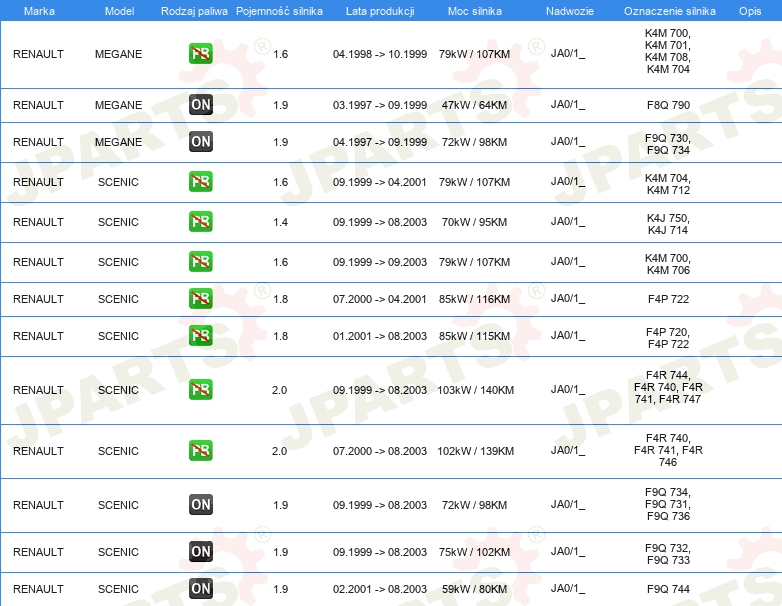Image resolution: width=782 pixels, height=606 pixels.
Task: Select date range 03.1997 -> 09.1999
Action: click(380, 105)
